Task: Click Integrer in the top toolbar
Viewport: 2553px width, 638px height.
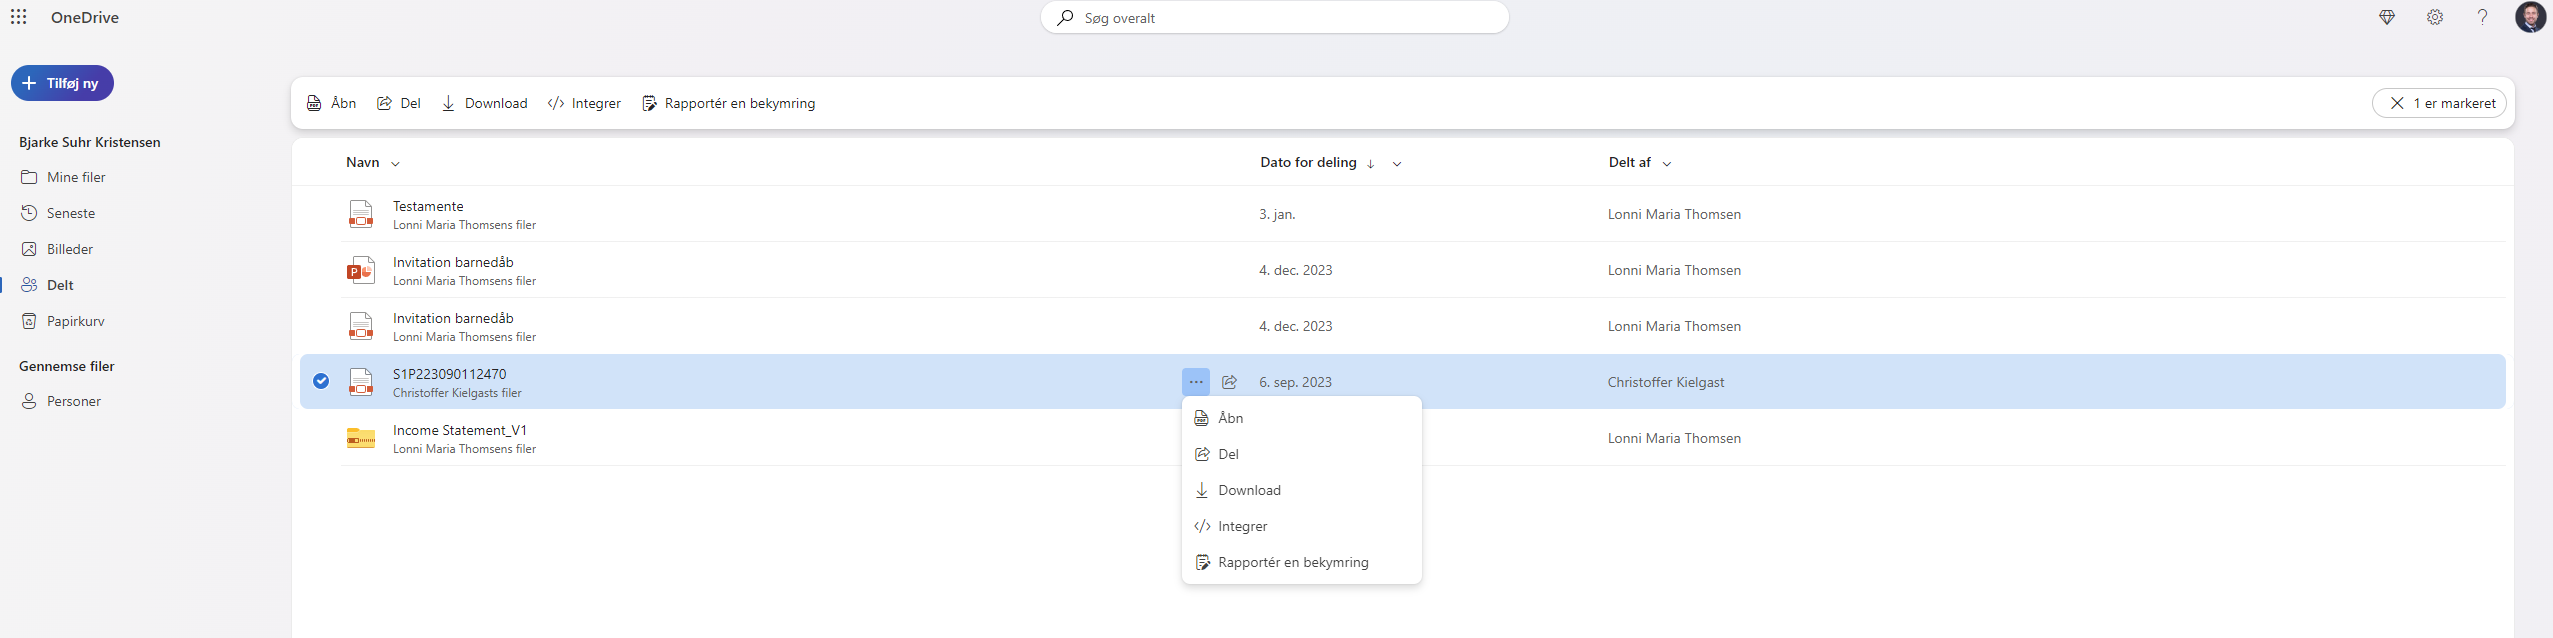Action: pos(585,103)
